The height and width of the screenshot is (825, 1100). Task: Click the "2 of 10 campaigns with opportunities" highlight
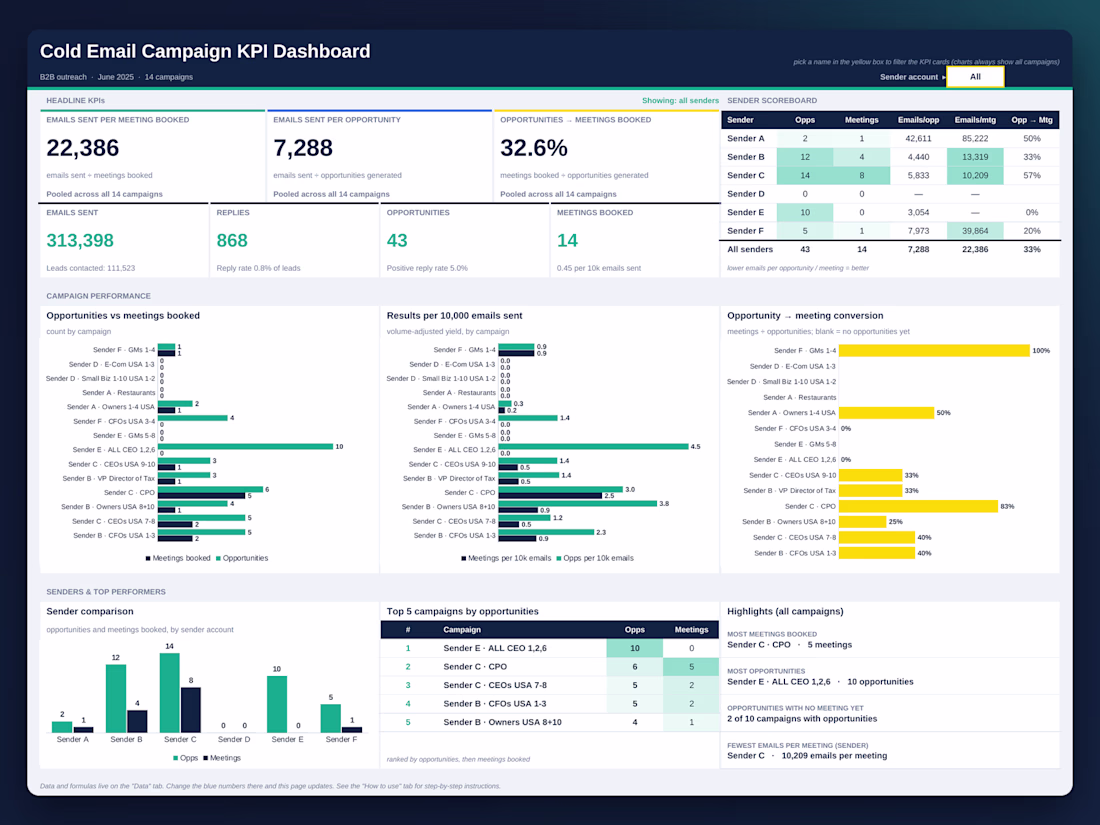coord(802,719)
